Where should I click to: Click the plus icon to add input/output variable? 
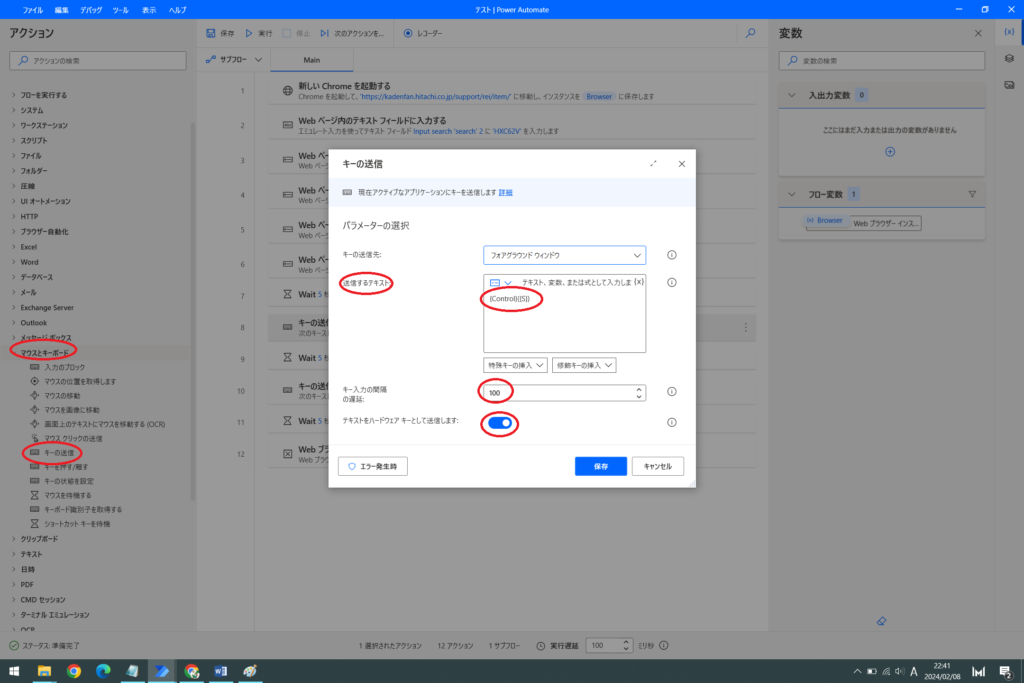(890, 152)
